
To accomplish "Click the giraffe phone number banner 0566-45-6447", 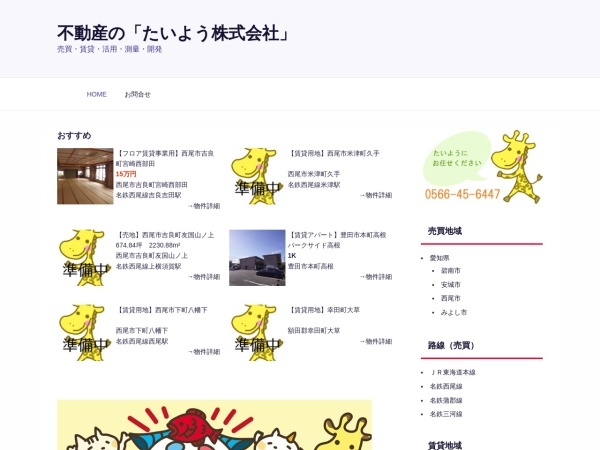I will [482, 167].
